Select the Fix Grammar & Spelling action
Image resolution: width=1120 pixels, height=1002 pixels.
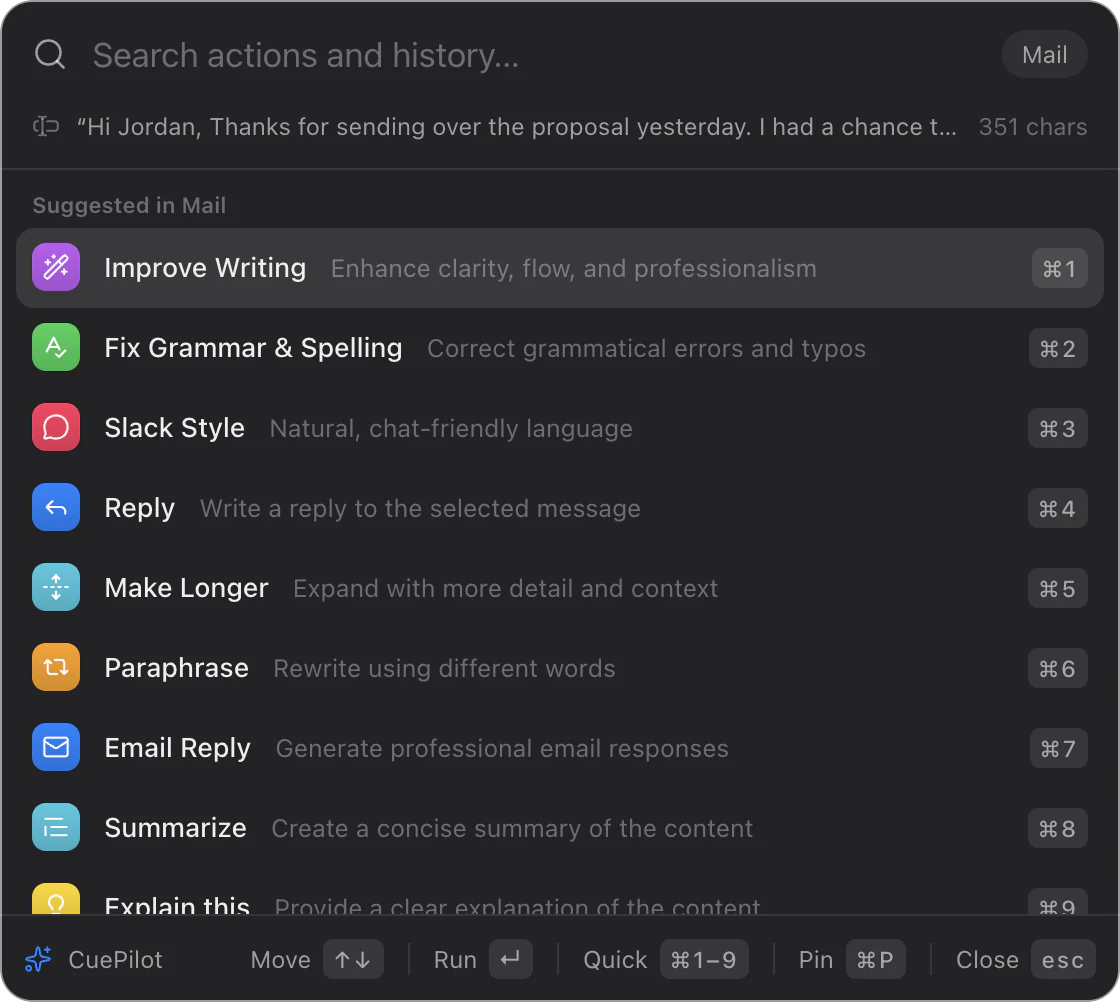(560, 348)
